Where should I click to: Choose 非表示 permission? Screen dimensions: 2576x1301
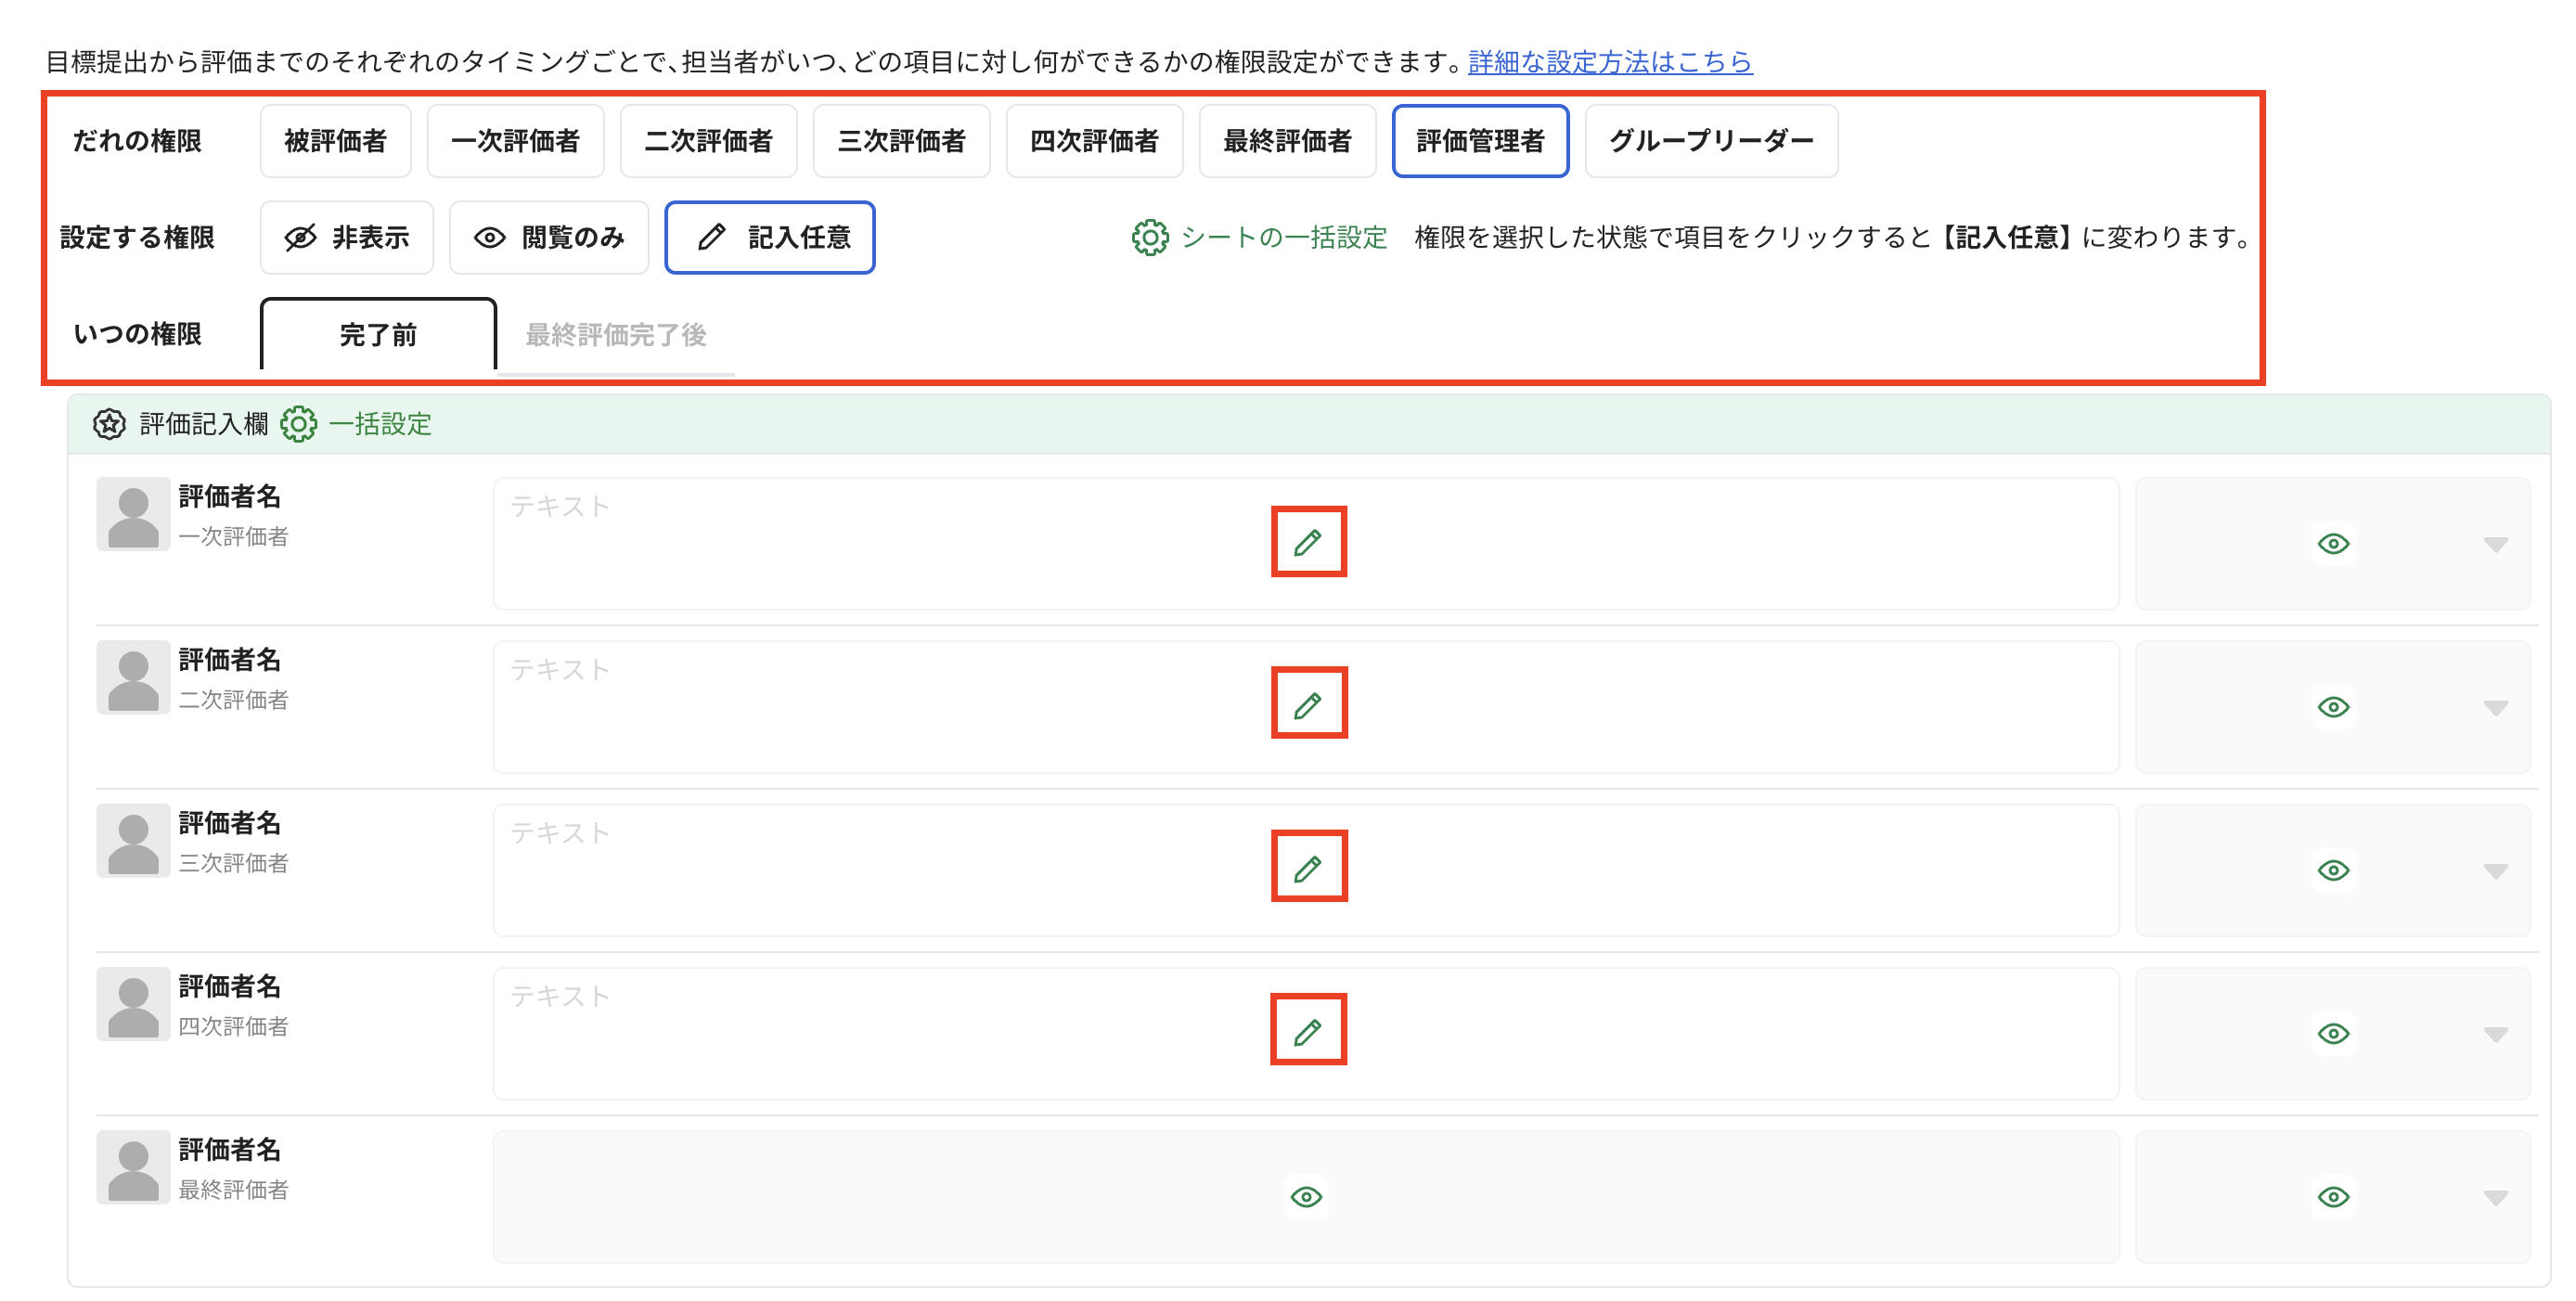click(346, 237)
